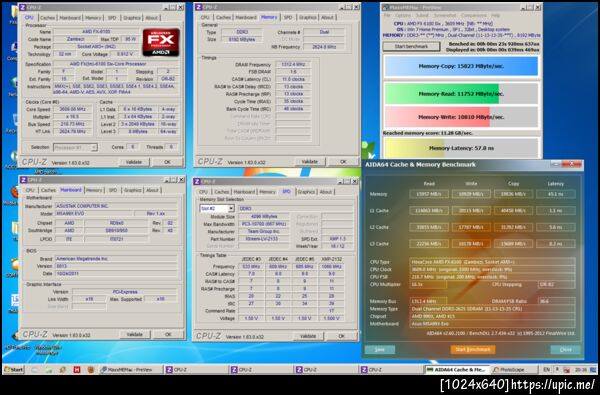Click CPU-Z icon in SPD window titlebar
The height and width of the screenshot is (395, 600).
(198, 181)
